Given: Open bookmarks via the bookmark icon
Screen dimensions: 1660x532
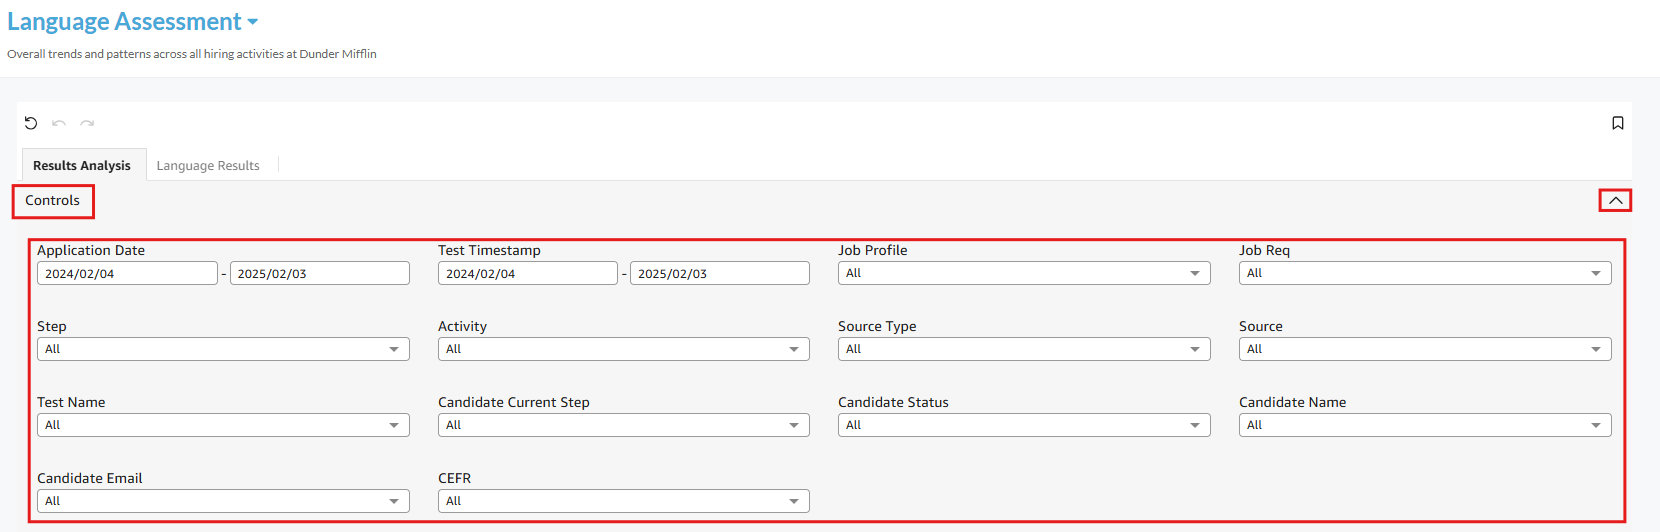Looking at the screenshot, I should (1618, 123).
